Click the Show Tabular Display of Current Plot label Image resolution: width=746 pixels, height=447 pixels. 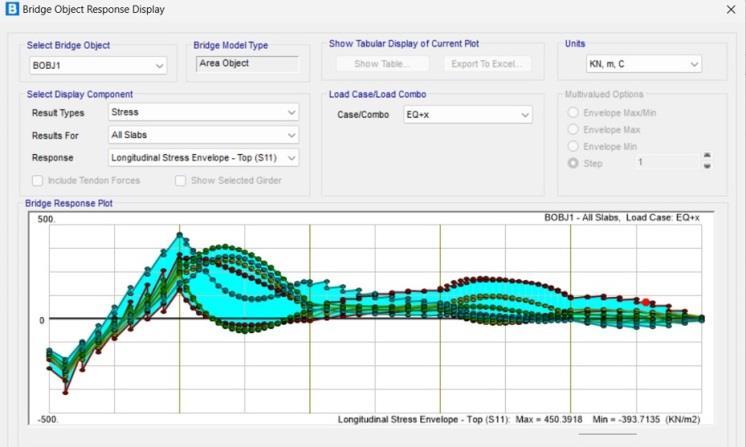(x=404, y=44)
